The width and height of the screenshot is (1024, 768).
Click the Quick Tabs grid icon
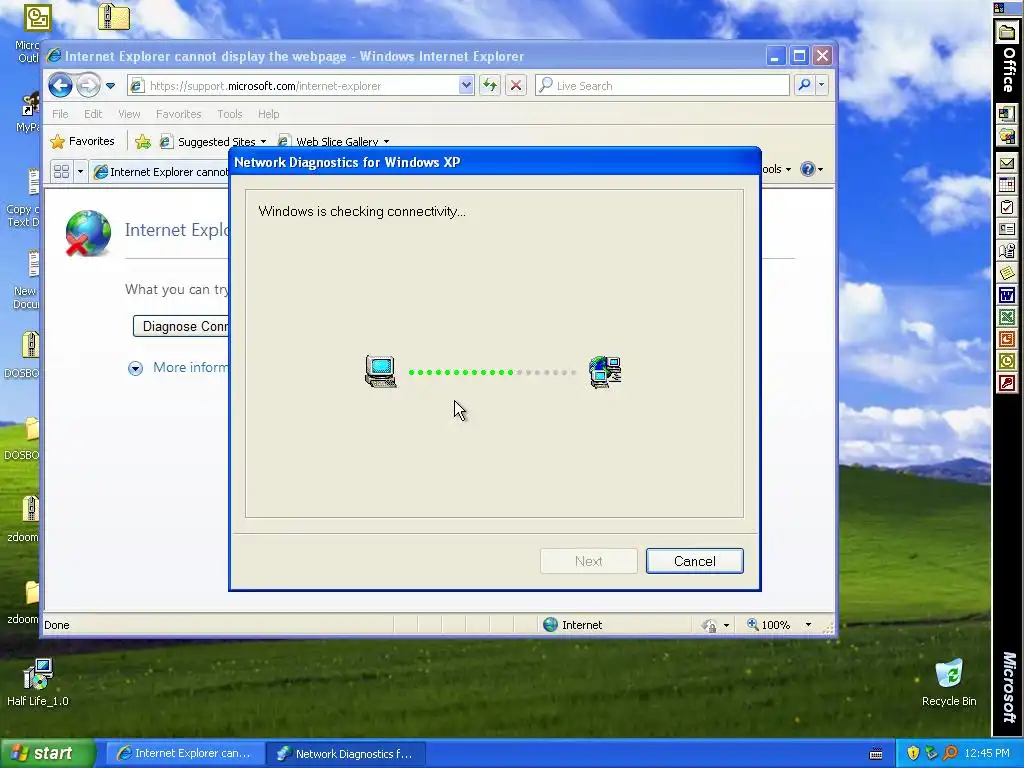[61, 171]
